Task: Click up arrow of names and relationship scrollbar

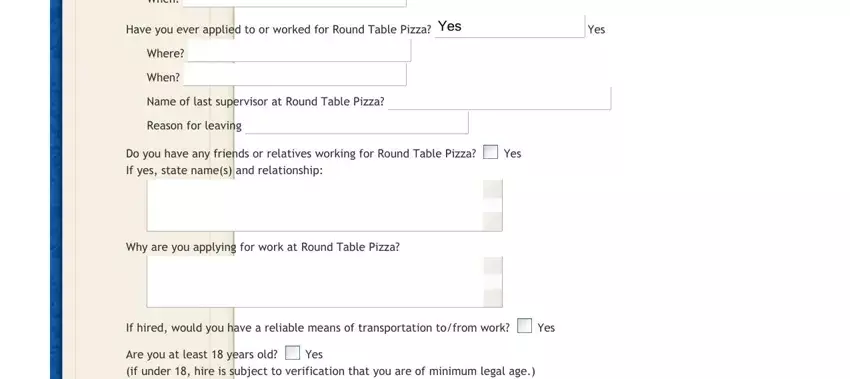Action: (493, 189)
